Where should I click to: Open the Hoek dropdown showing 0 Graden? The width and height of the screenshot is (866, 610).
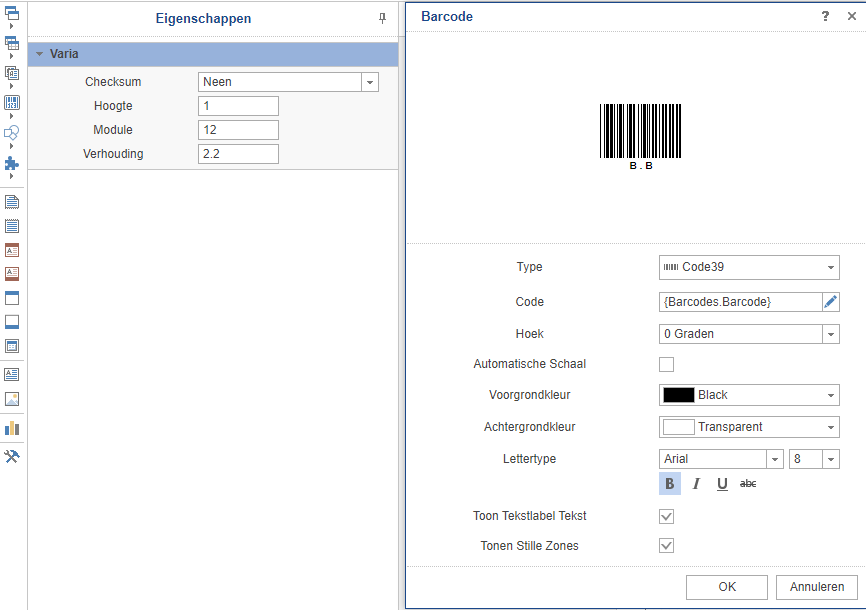pos(749,334)
